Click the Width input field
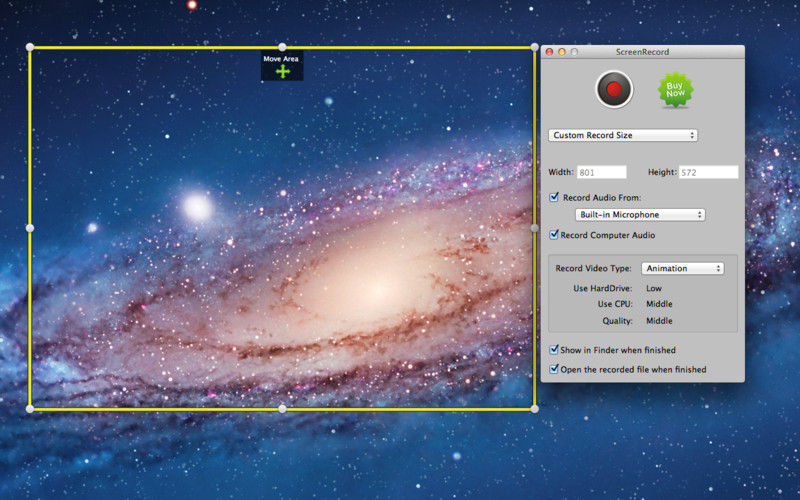This screenshot has width=800, height=500. tap(602, 172)
